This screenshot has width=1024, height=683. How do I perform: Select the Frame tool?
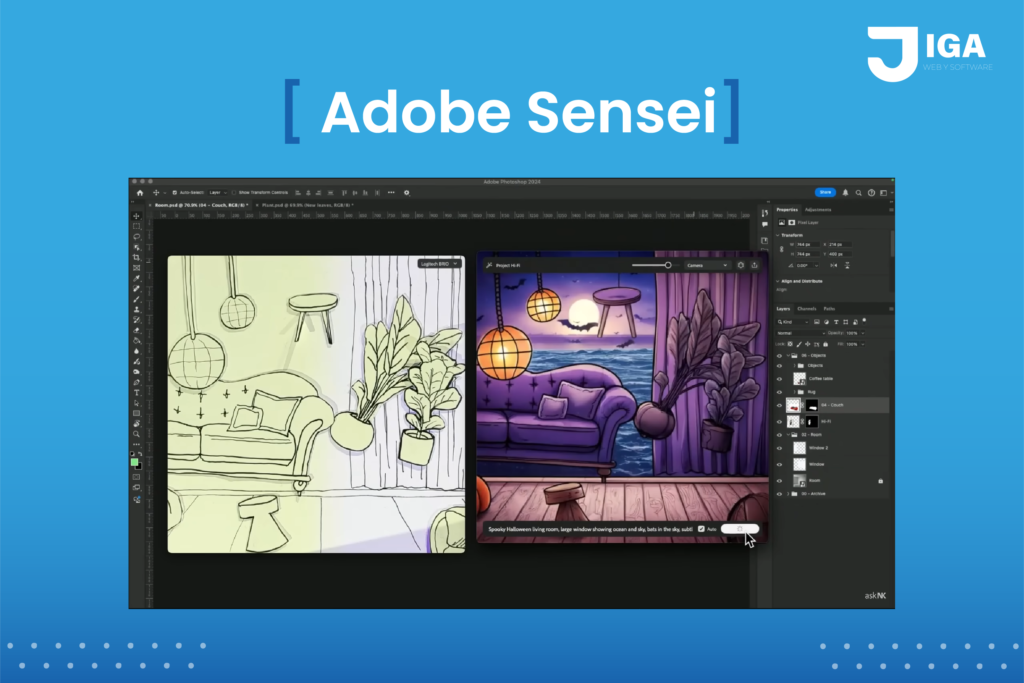[x=136, y=268]
